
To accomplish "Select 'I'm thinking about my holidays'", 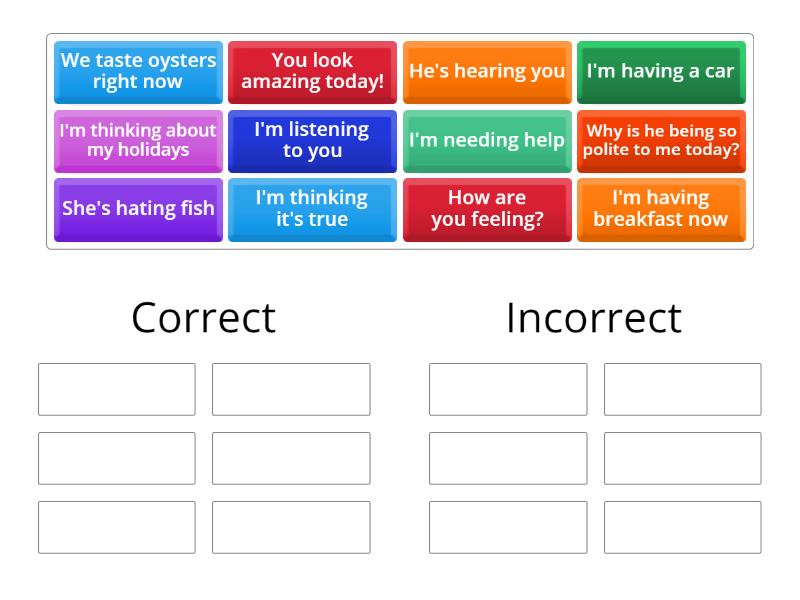I will tap(137, 140).
